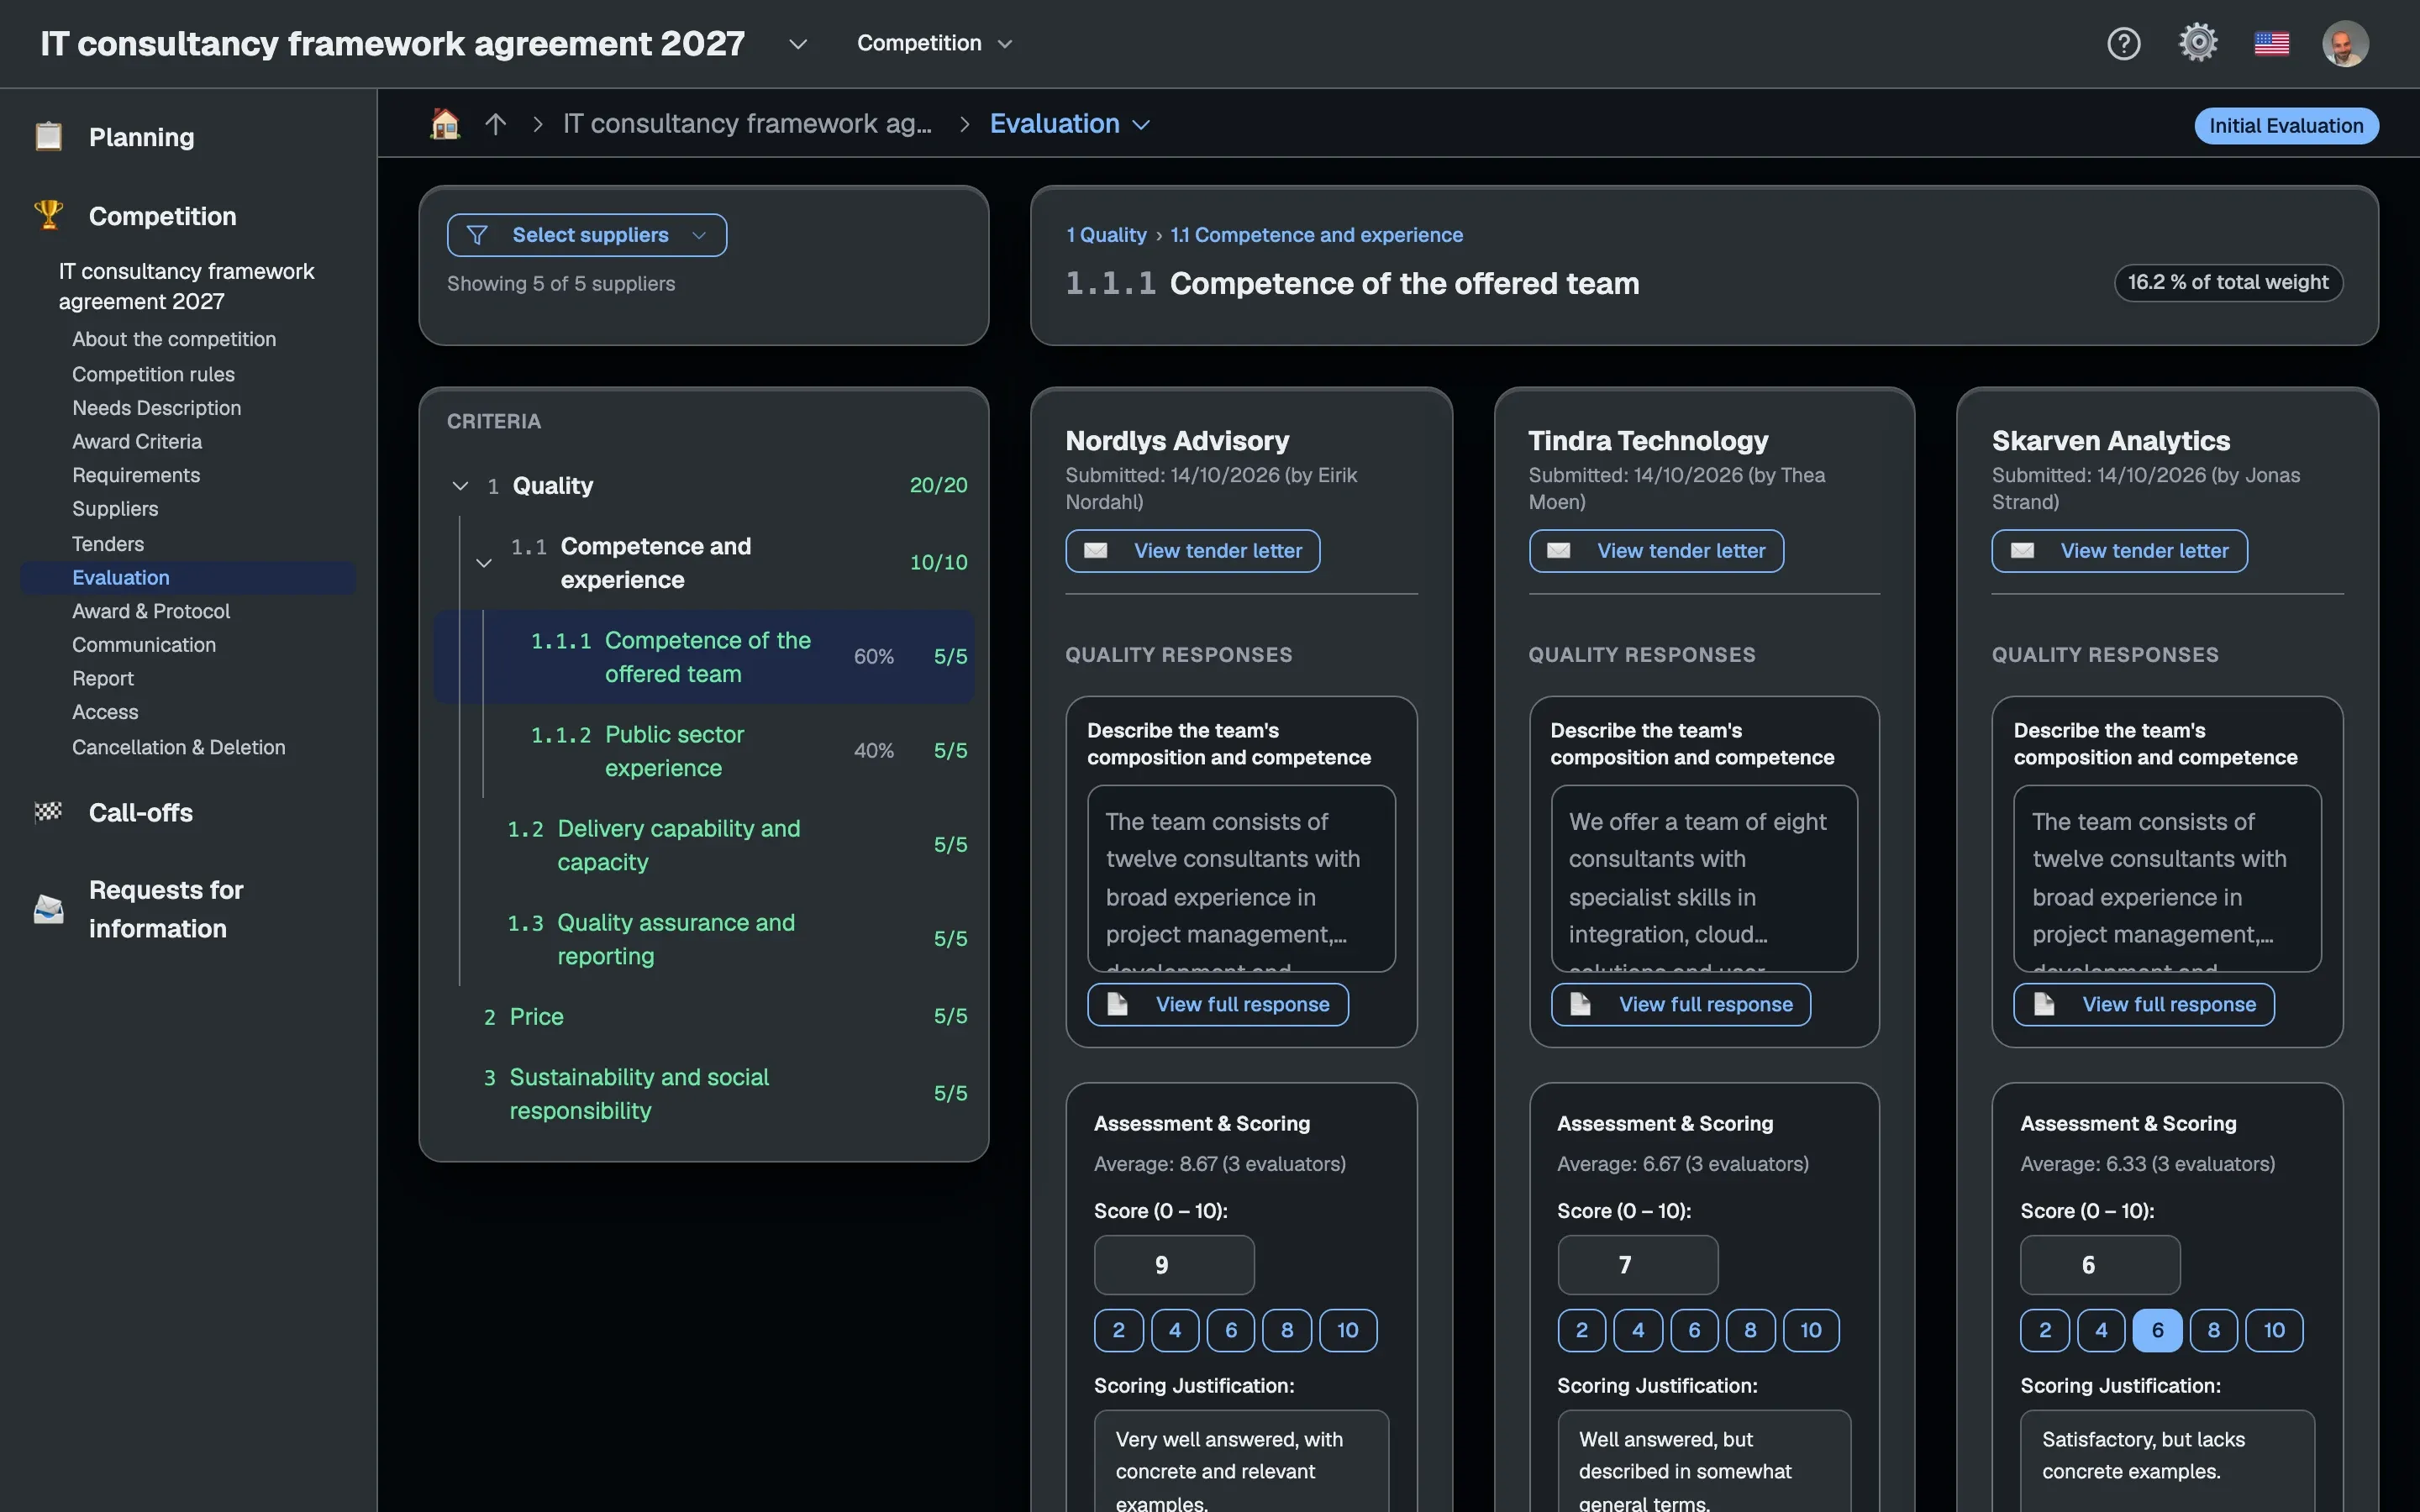
Task: Click the score input for Nordlys Advisory
Action: 1174,1265
